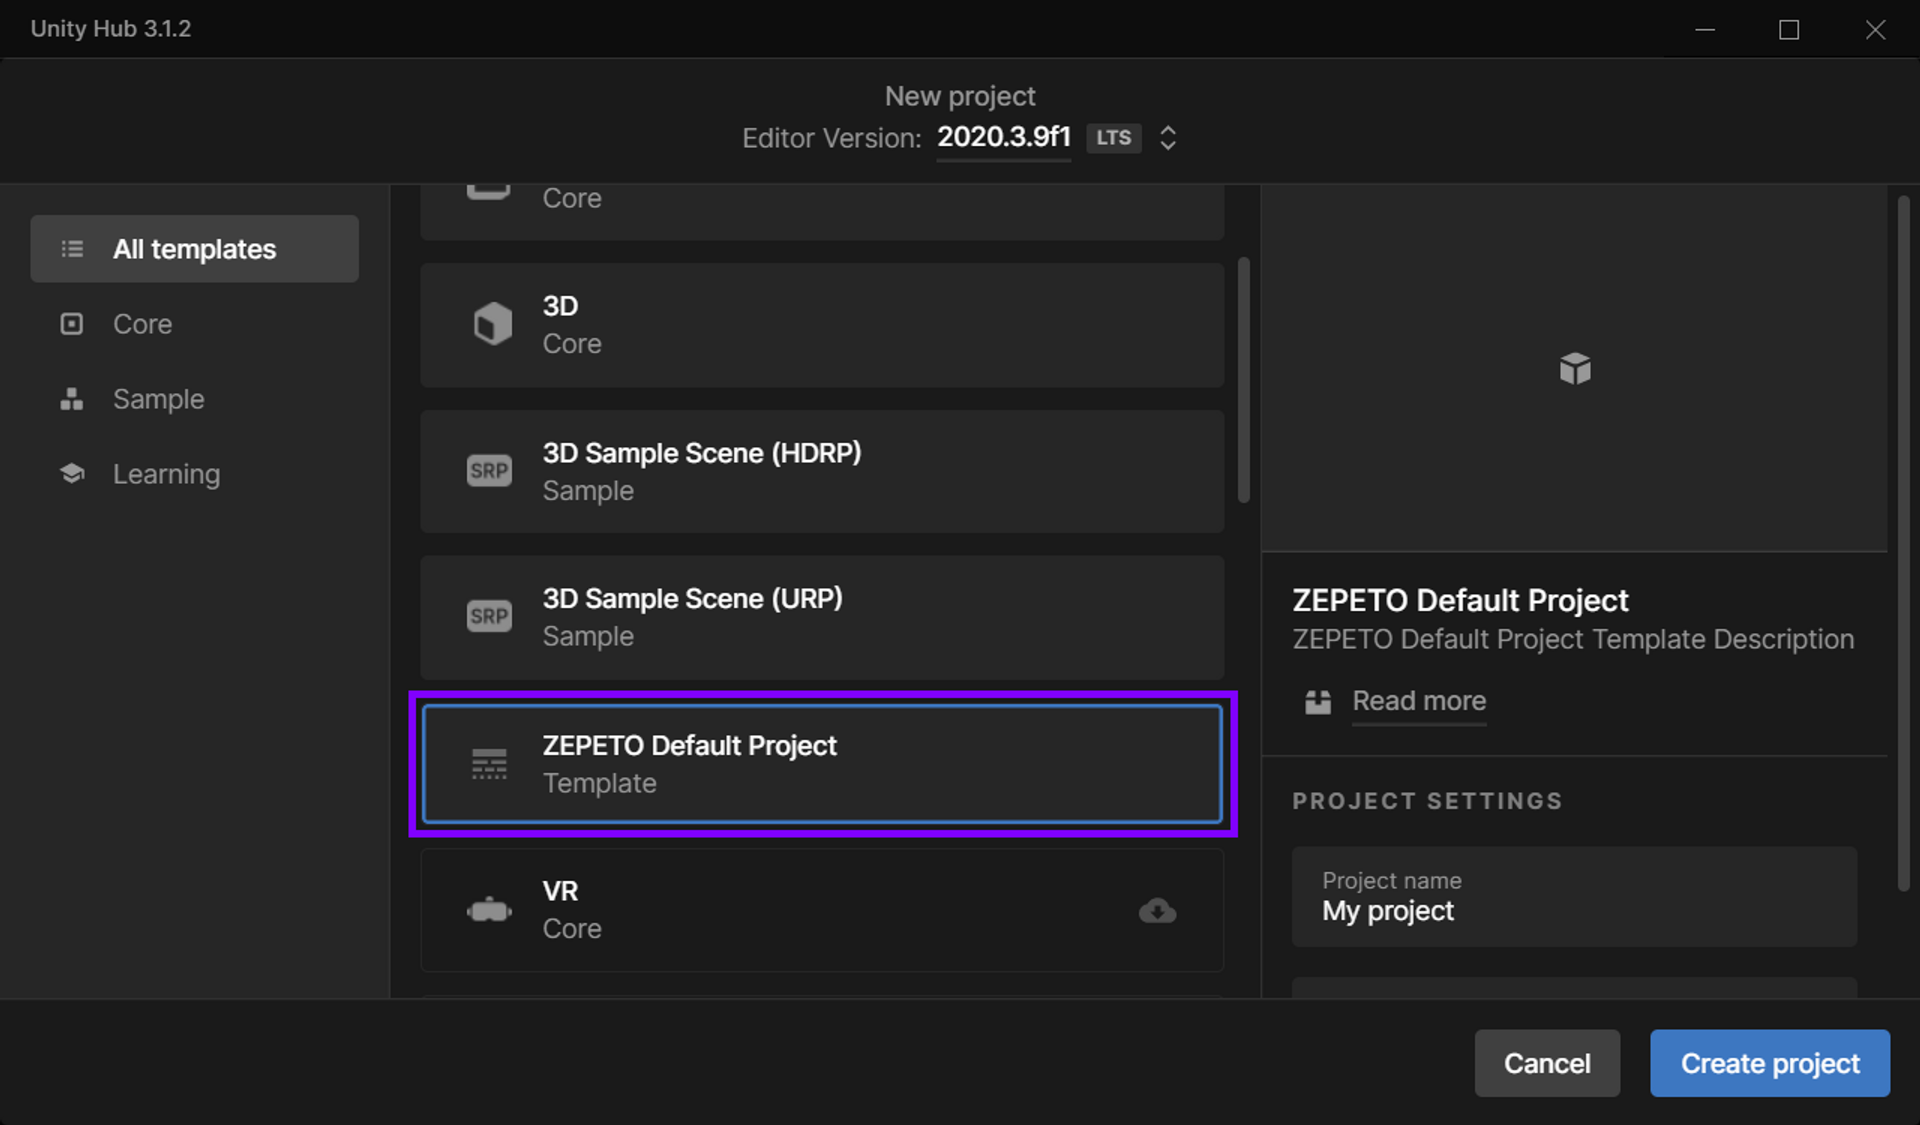Click the SRP icon for URP sample
Screen dimensions: 1920x1125
(x=489, y=616)
